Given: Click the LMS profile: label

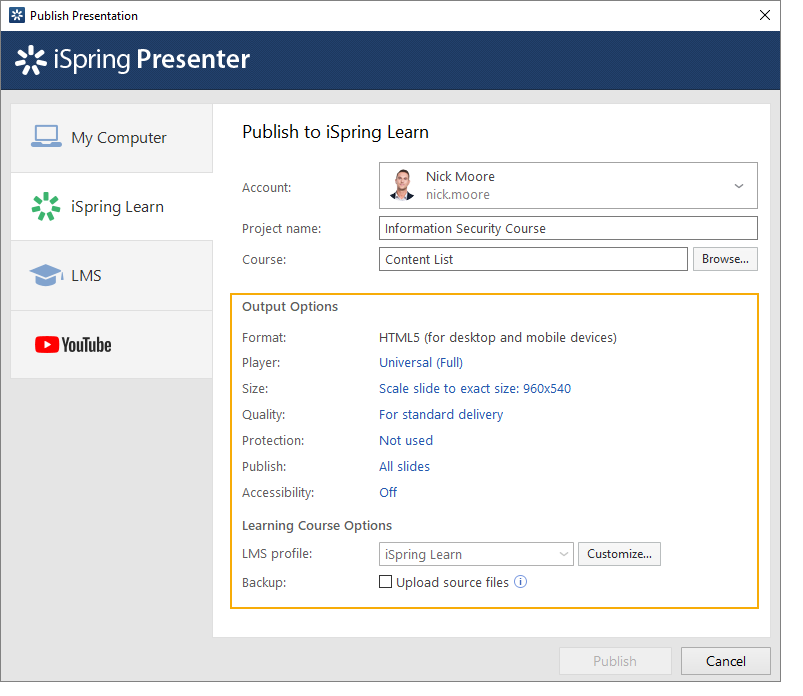Looking at the screenshot, I should (x=277, y=554).
